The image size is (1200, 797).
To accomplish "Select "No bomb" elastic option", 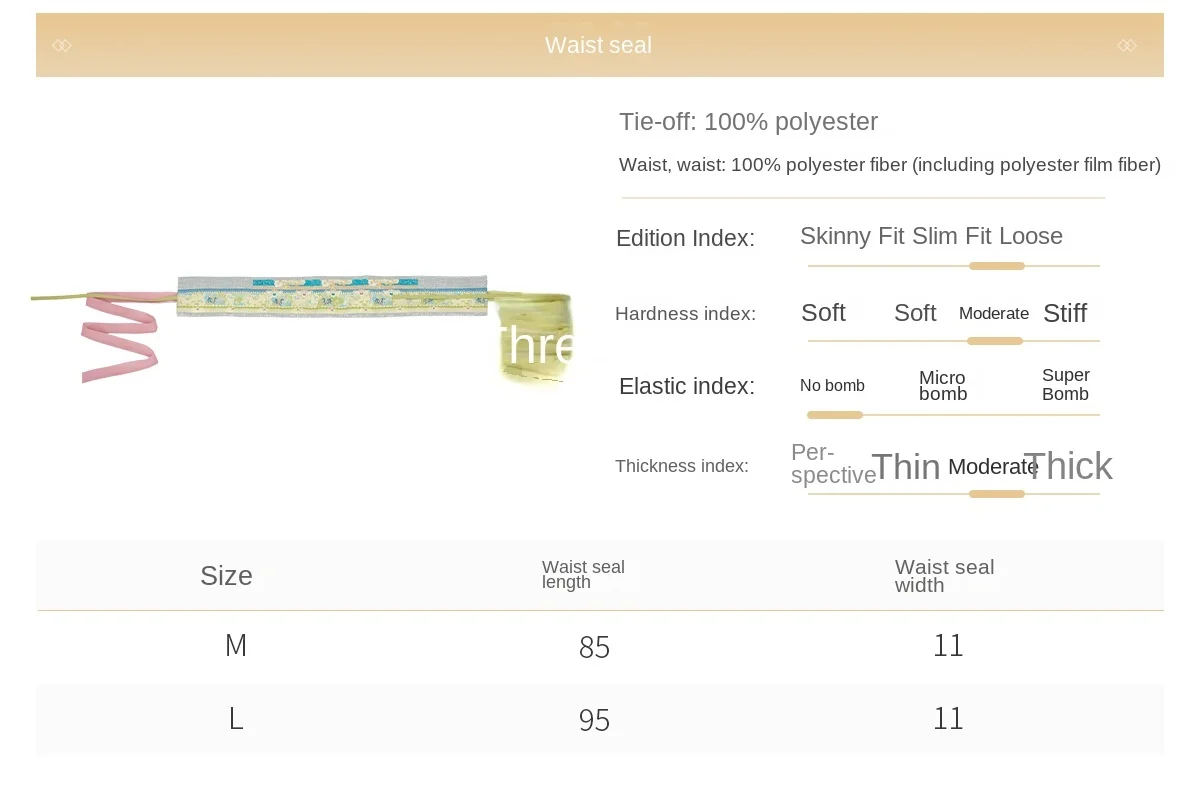I will tap(832, 386).
